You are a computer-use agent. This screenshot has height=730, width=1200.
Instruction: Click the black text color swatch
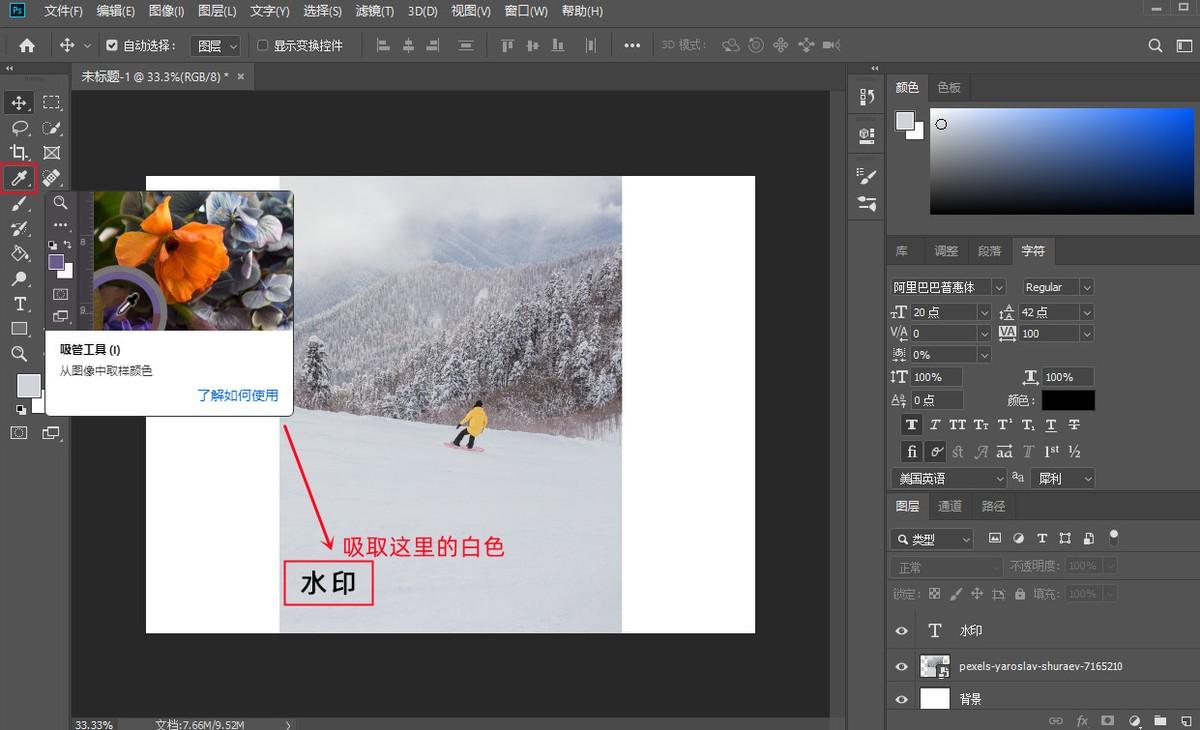tap(1068, 400)
